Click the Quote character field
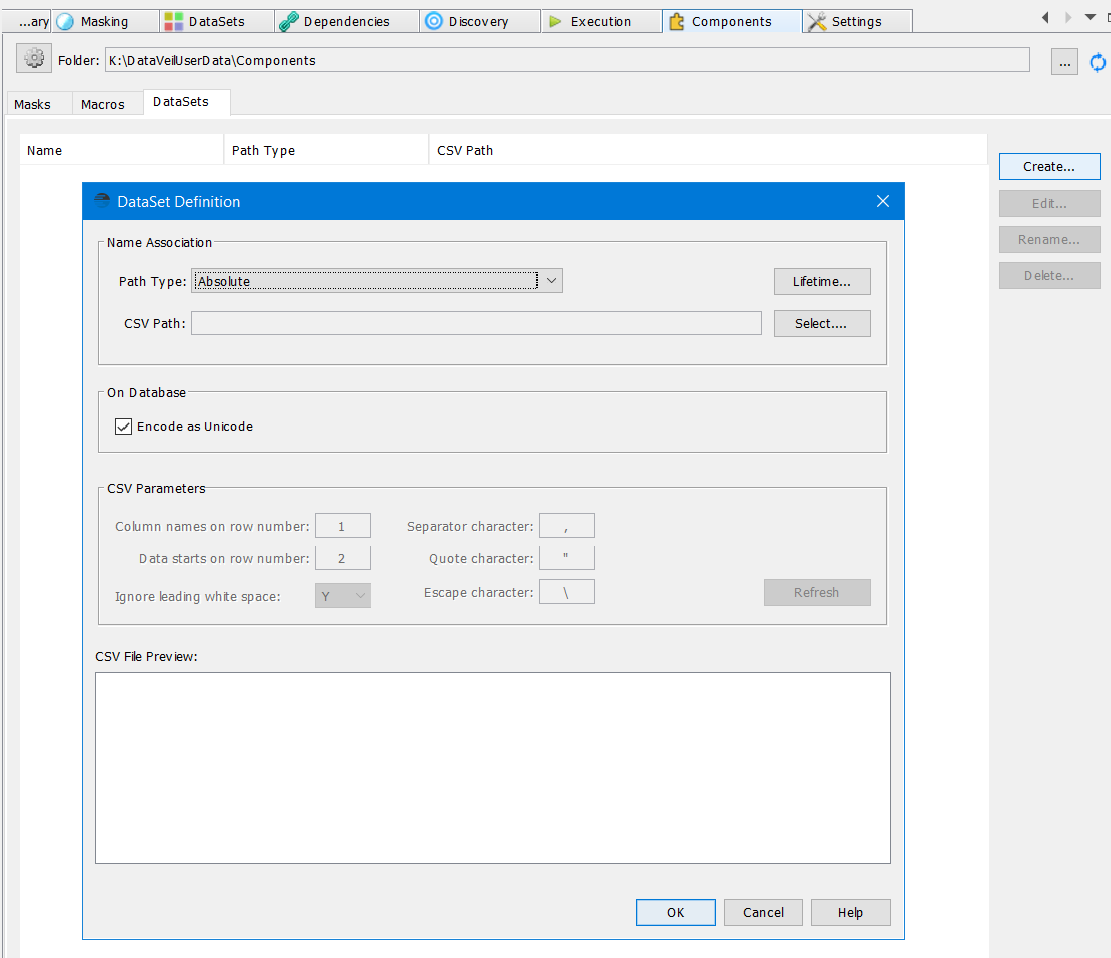Screen dimensions: 1111x958 click(567, 558)
